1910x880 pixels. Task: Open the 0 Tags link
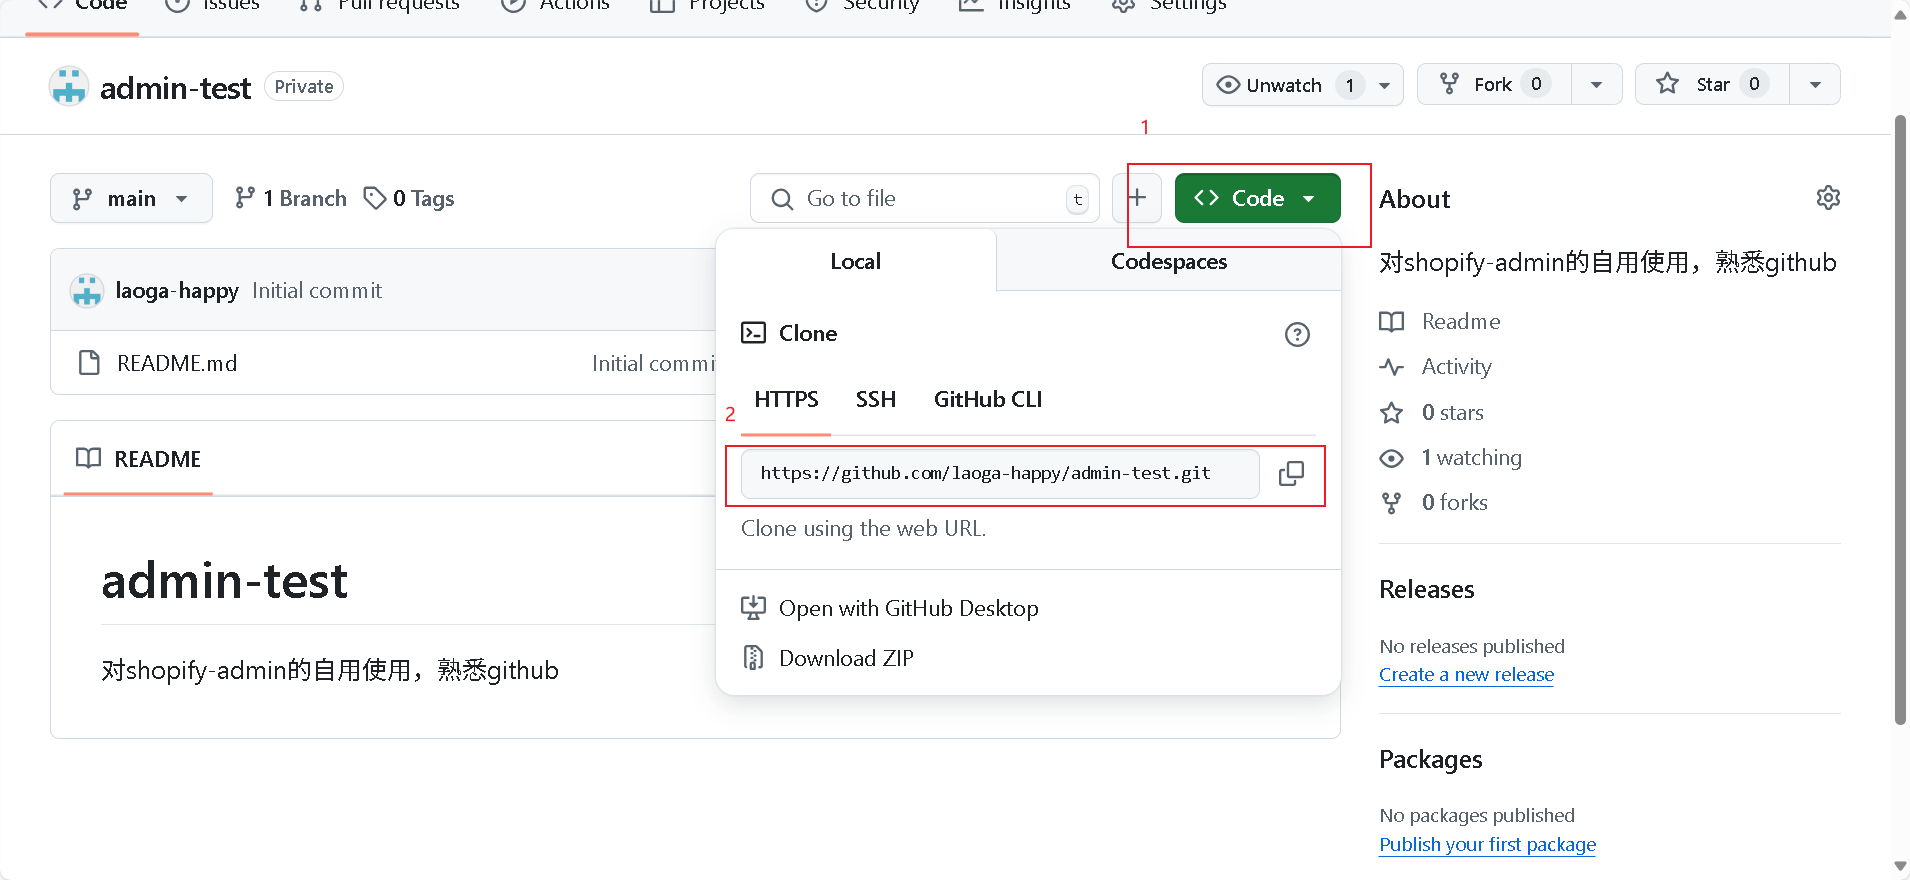409,198
